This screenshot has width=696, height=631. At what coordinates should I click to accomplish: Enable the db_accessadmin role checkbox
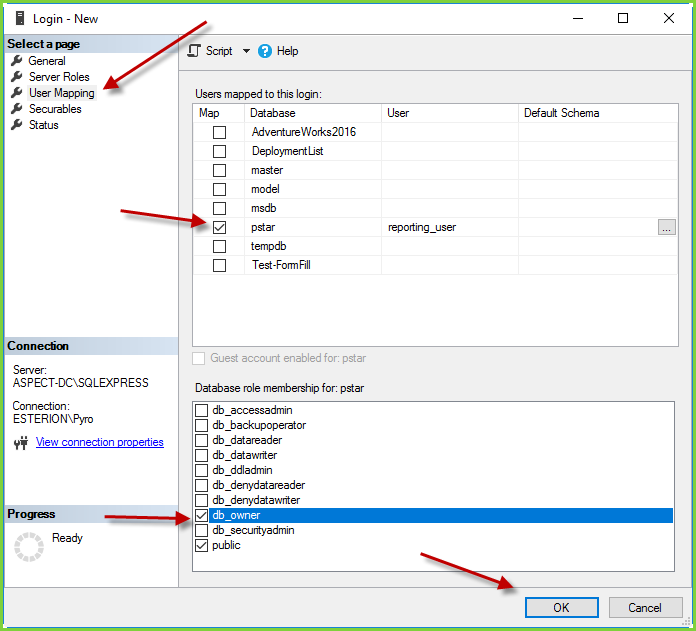point(202,410)
